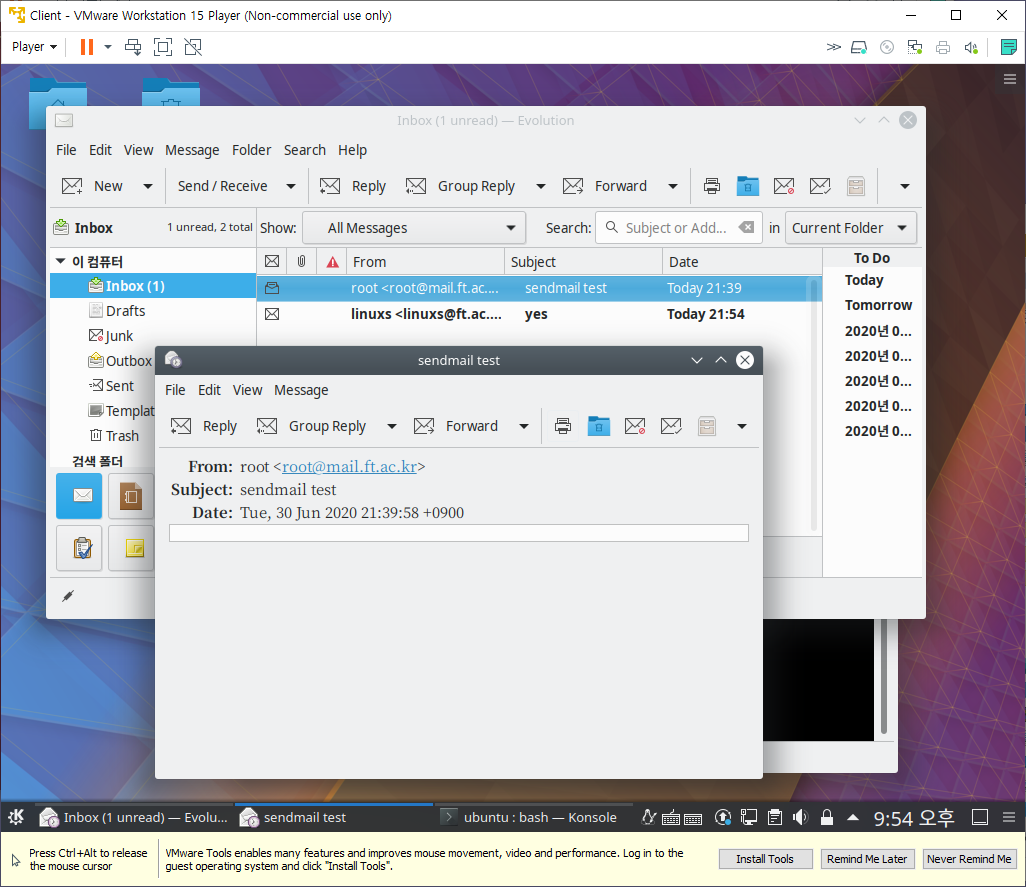This screenshot has height=887, width=1026.
Task: Open Message menu in sendmail test window
Action: (x=301, y=391)
